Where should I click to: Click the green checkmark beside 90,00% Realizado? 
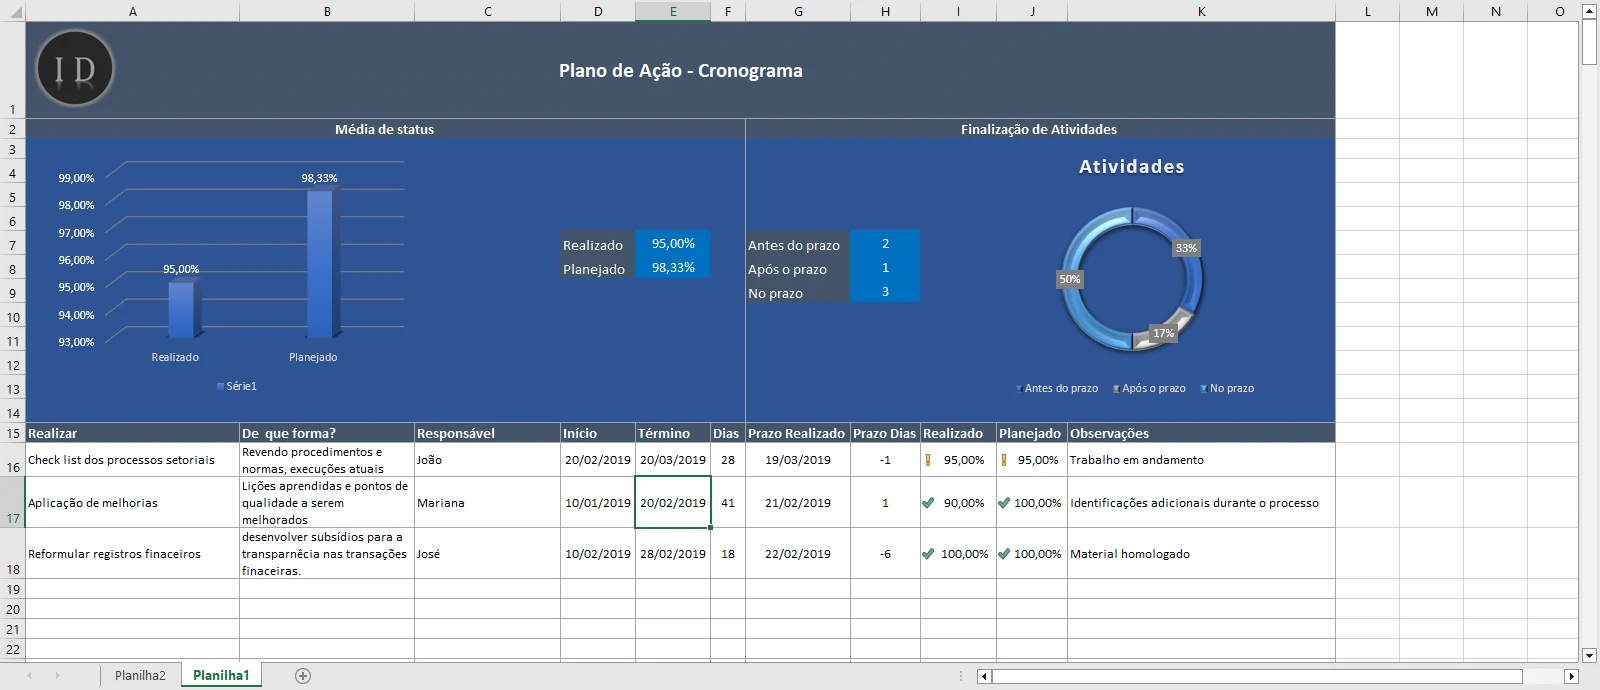click(928, 503)
